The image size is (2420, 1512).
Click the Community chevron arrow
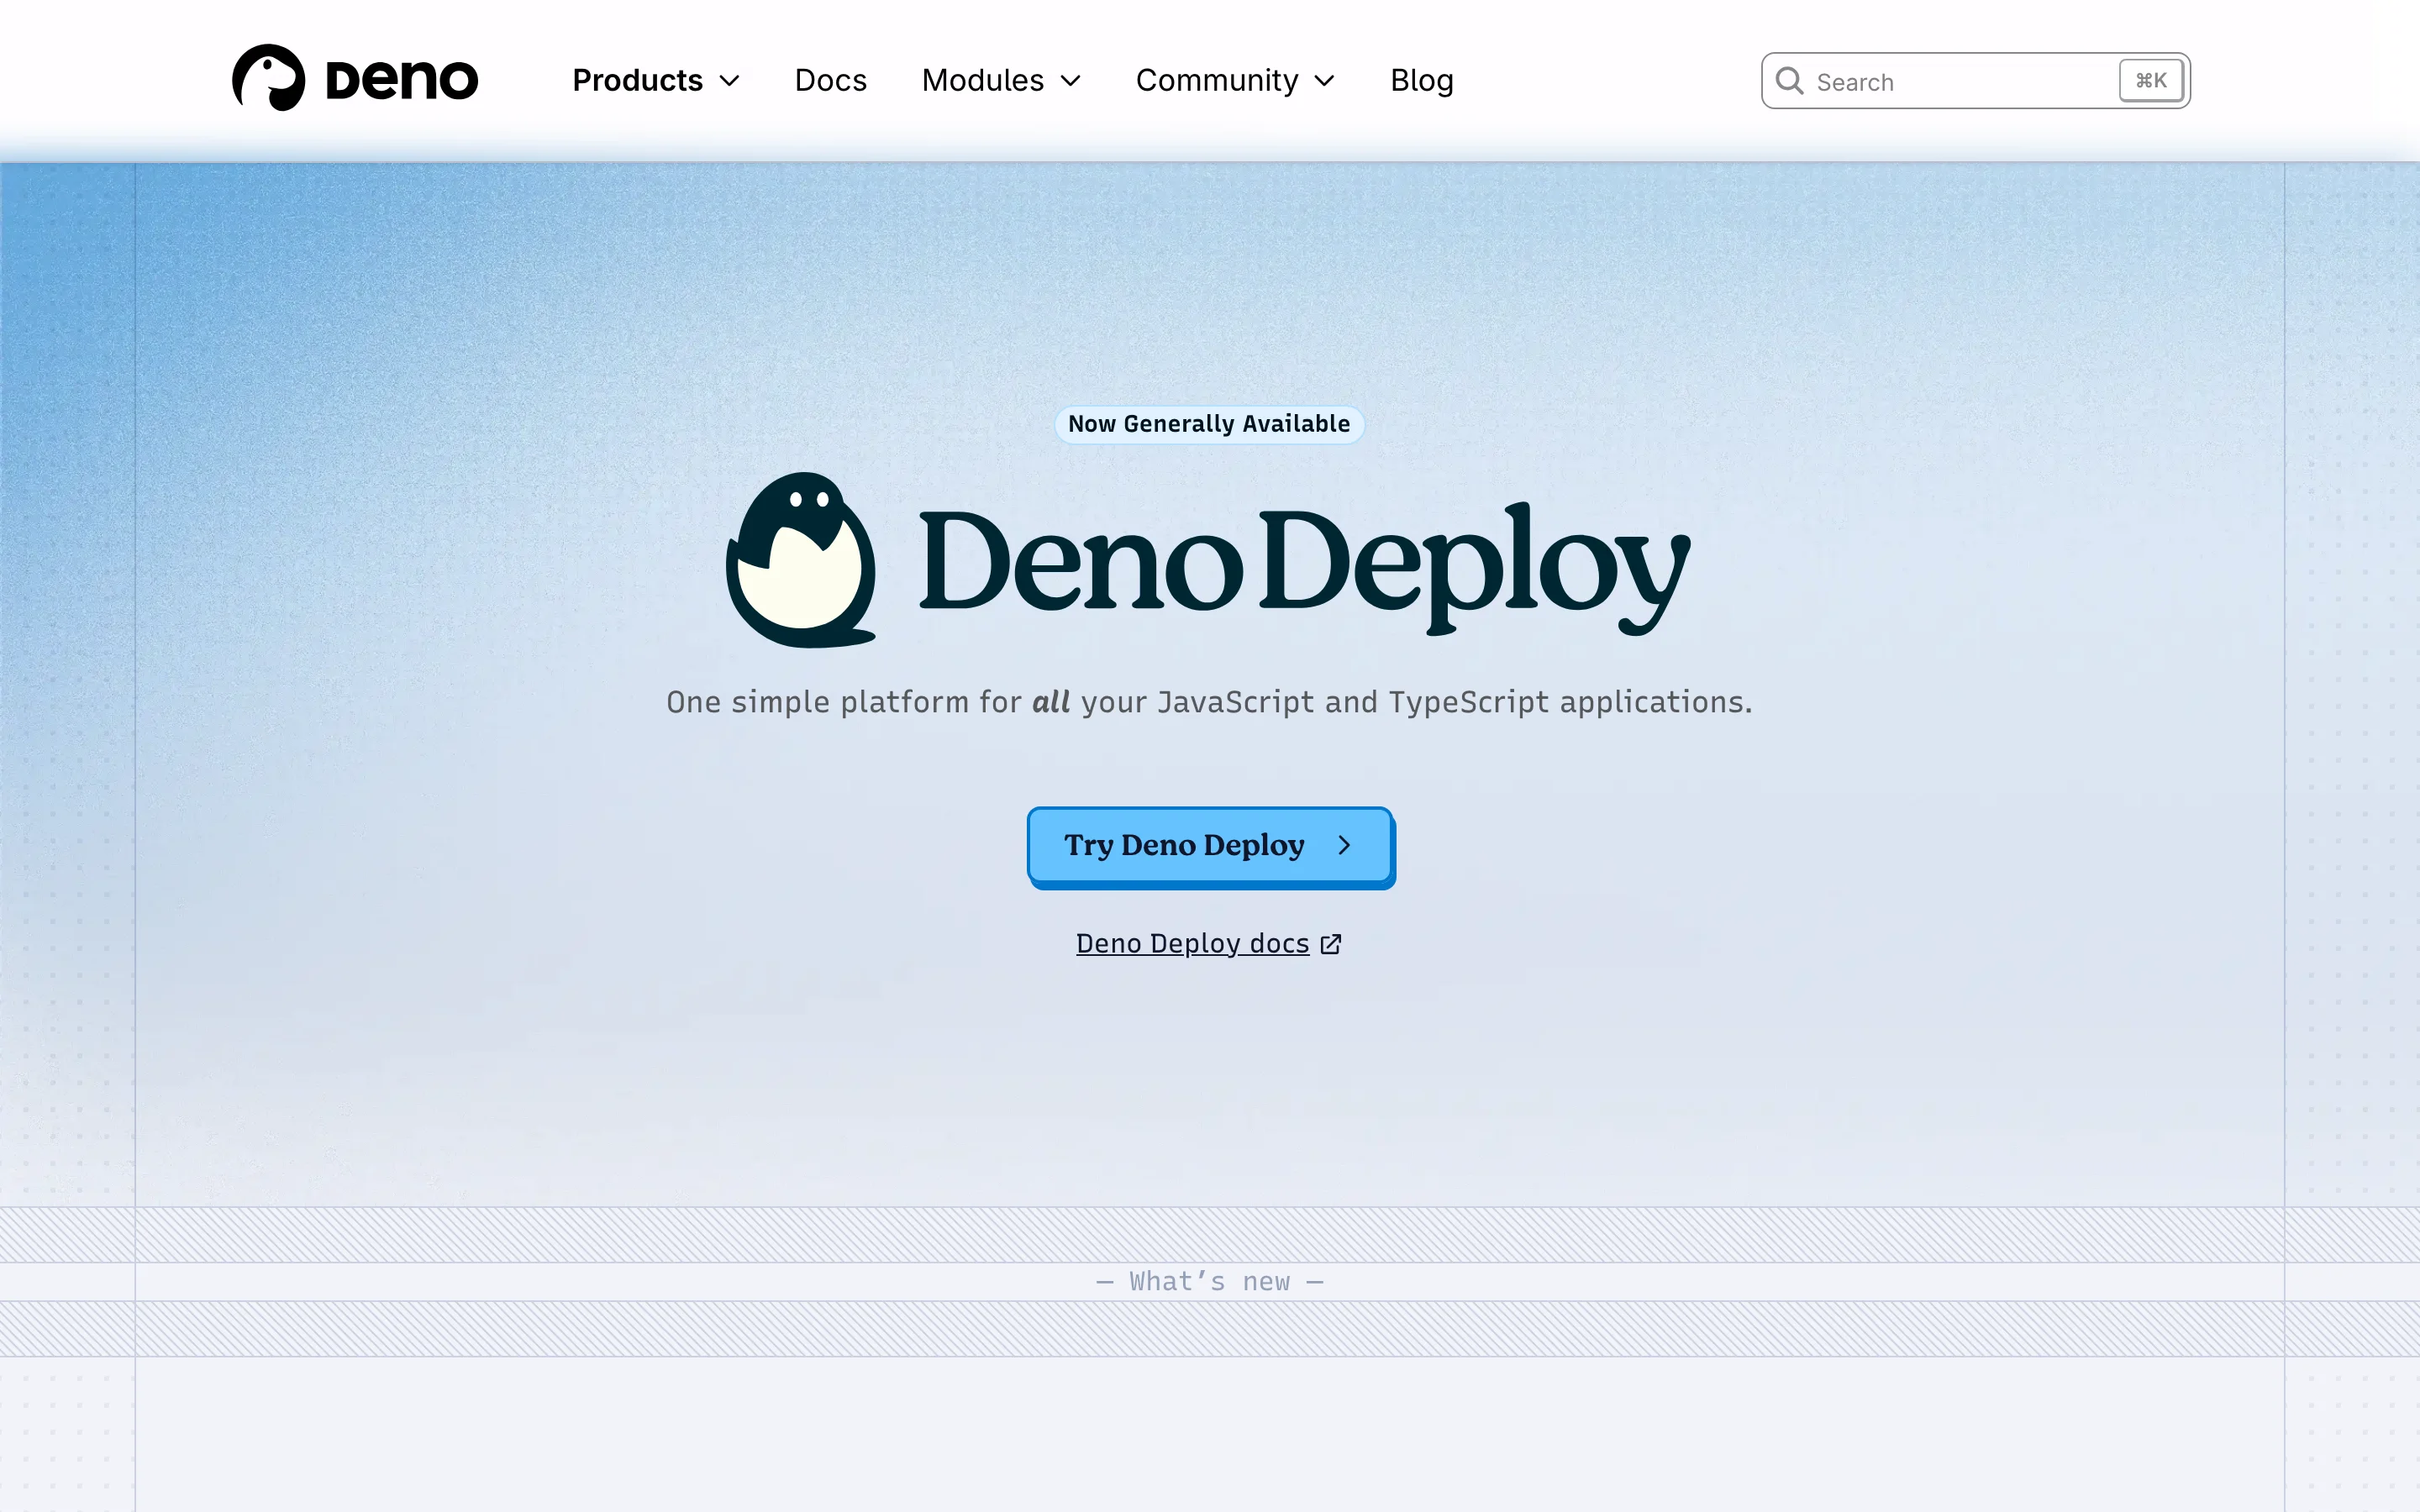coord(1325,80)
